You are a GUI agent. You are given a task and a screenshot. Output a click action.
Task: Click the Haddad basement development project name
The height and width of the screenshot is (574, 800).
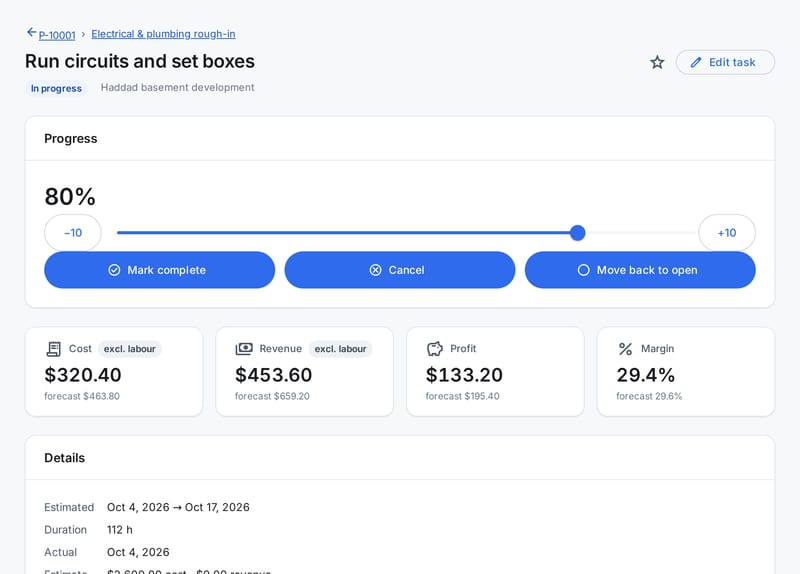178,87
